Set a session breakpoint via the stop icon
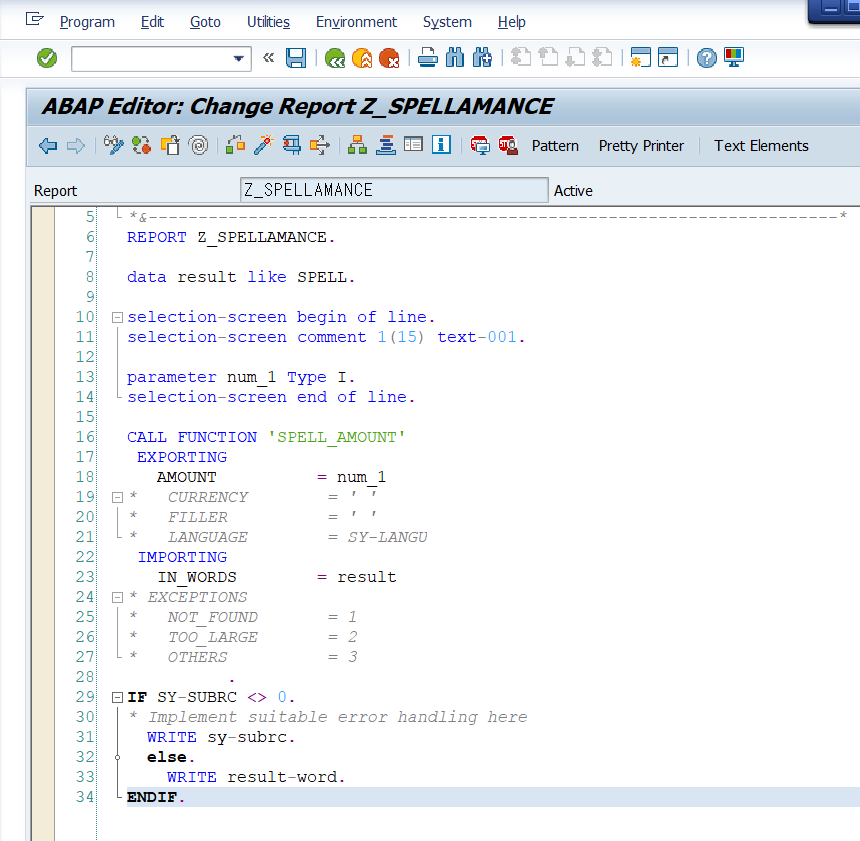This screenshot has height=841, width=860. 480,146
